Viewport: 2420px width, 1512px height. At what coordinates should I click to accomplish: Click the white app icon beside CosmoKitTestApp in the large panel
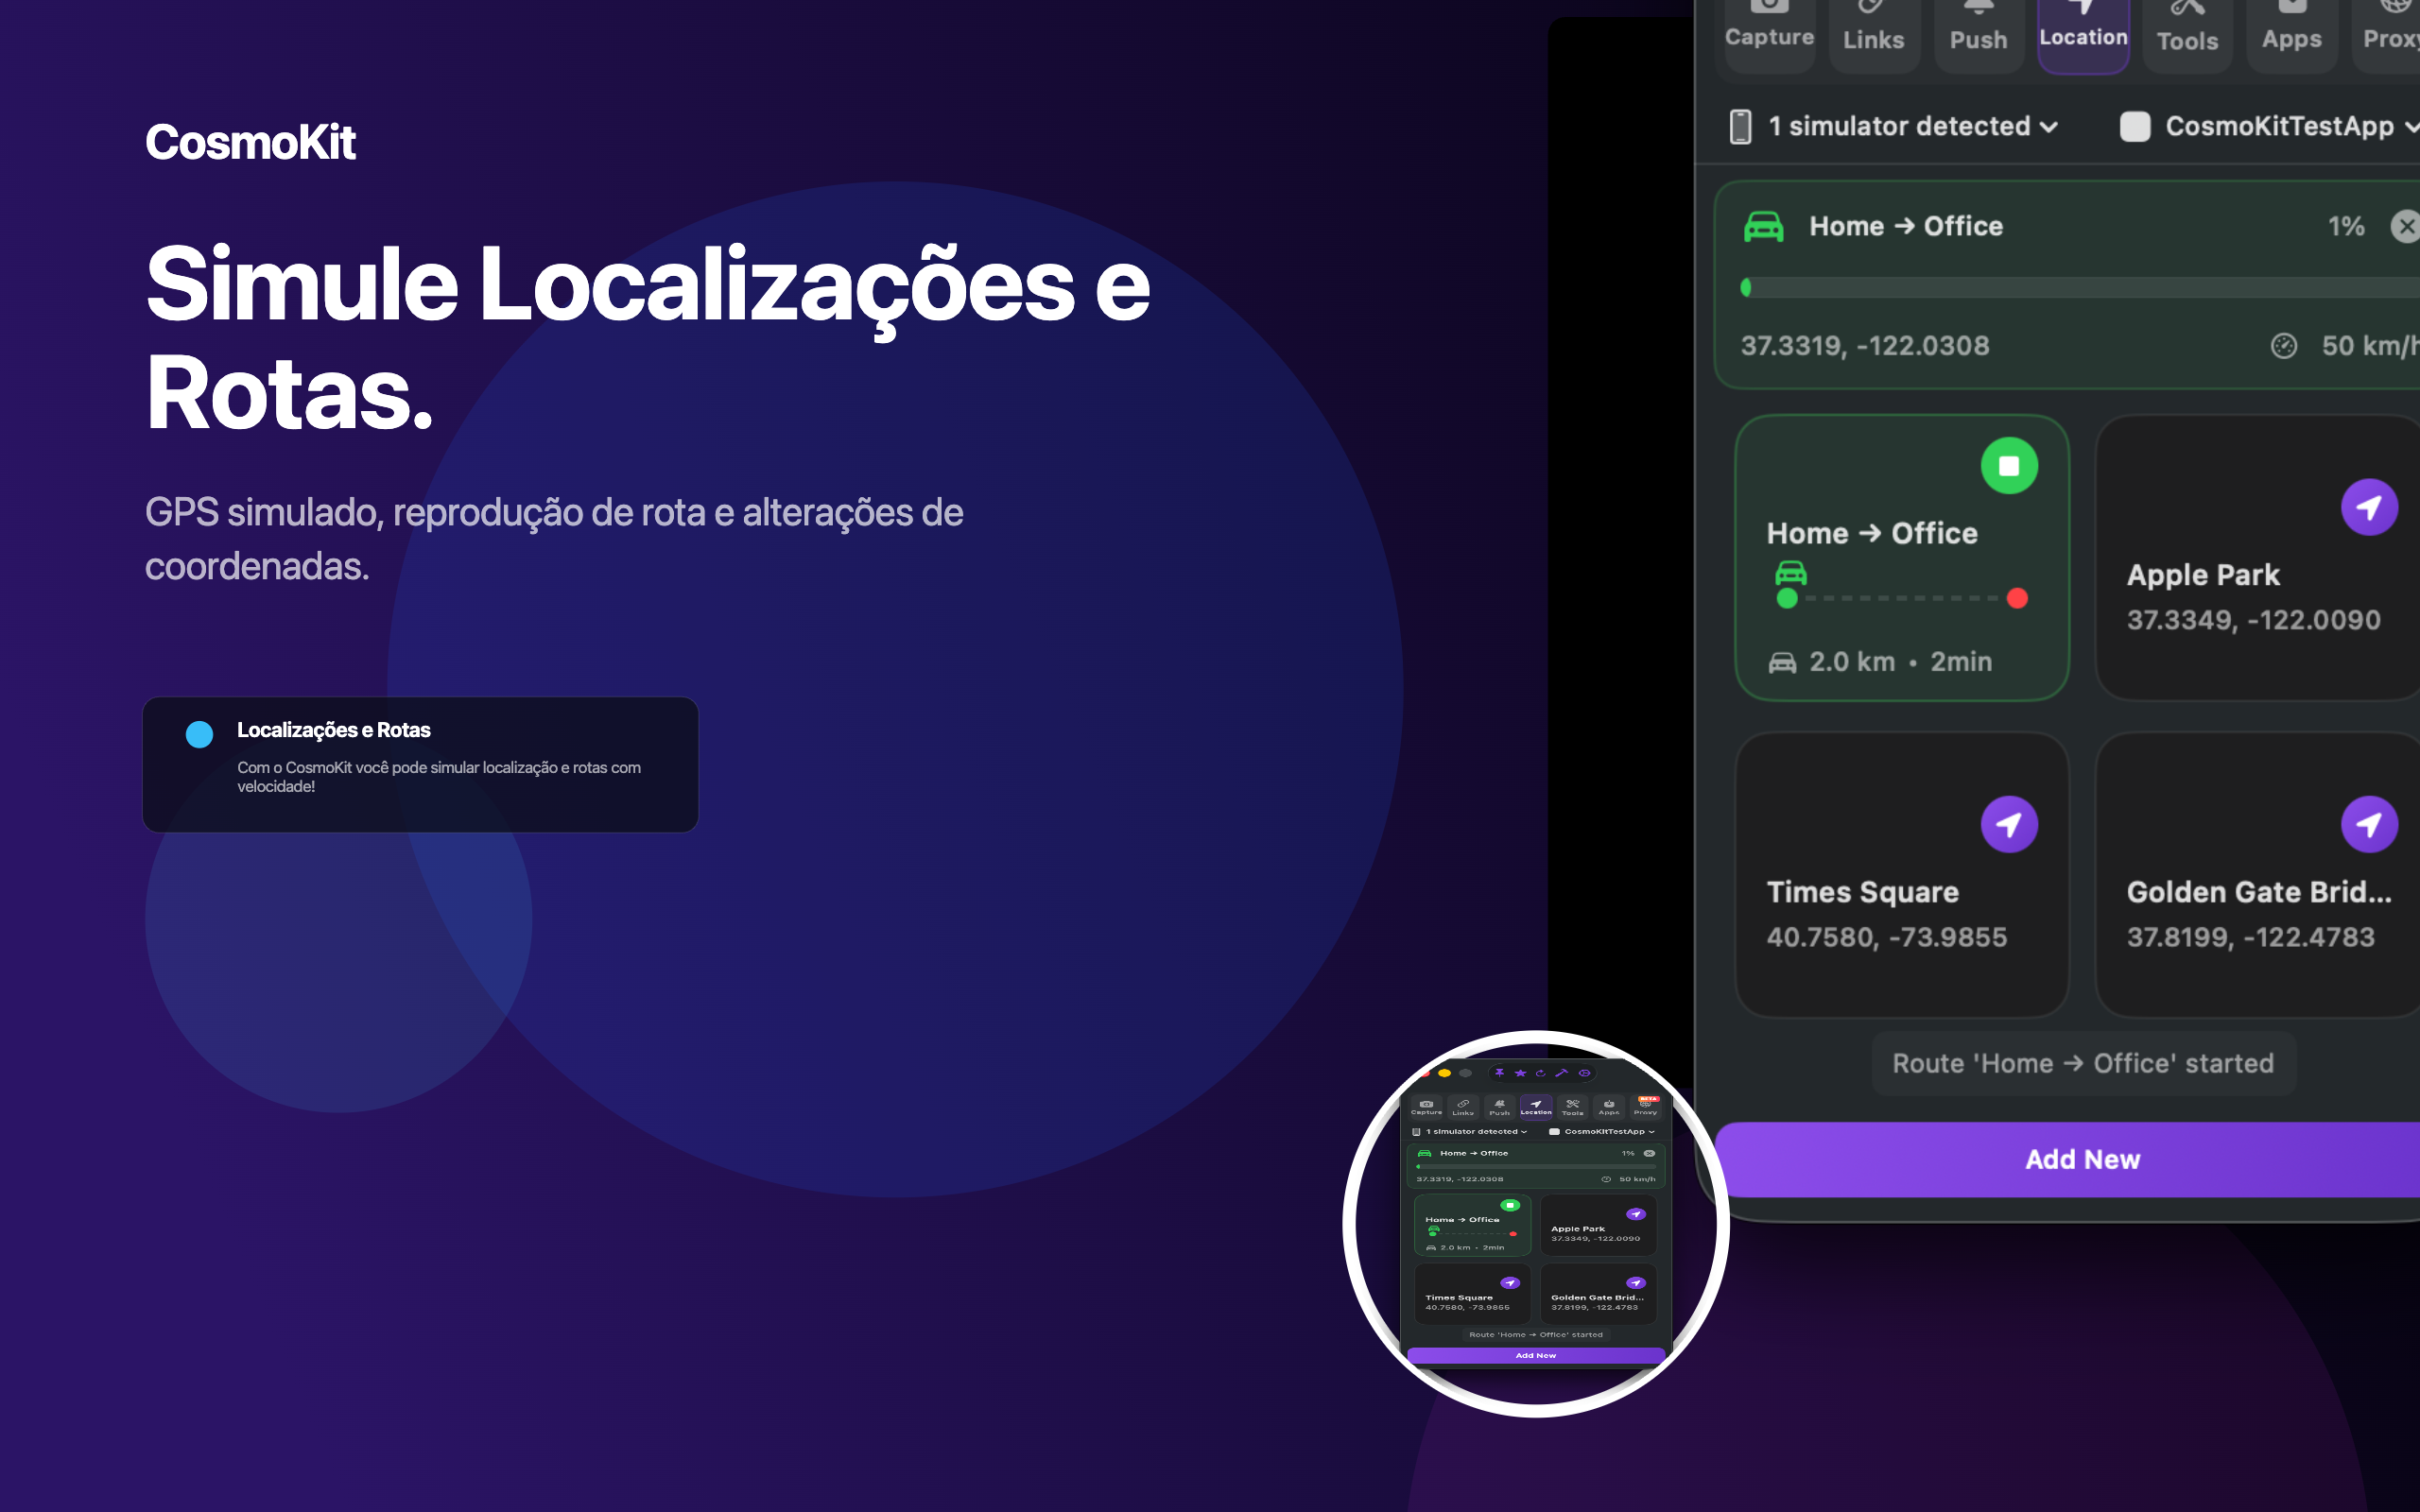click(2135, 127)
